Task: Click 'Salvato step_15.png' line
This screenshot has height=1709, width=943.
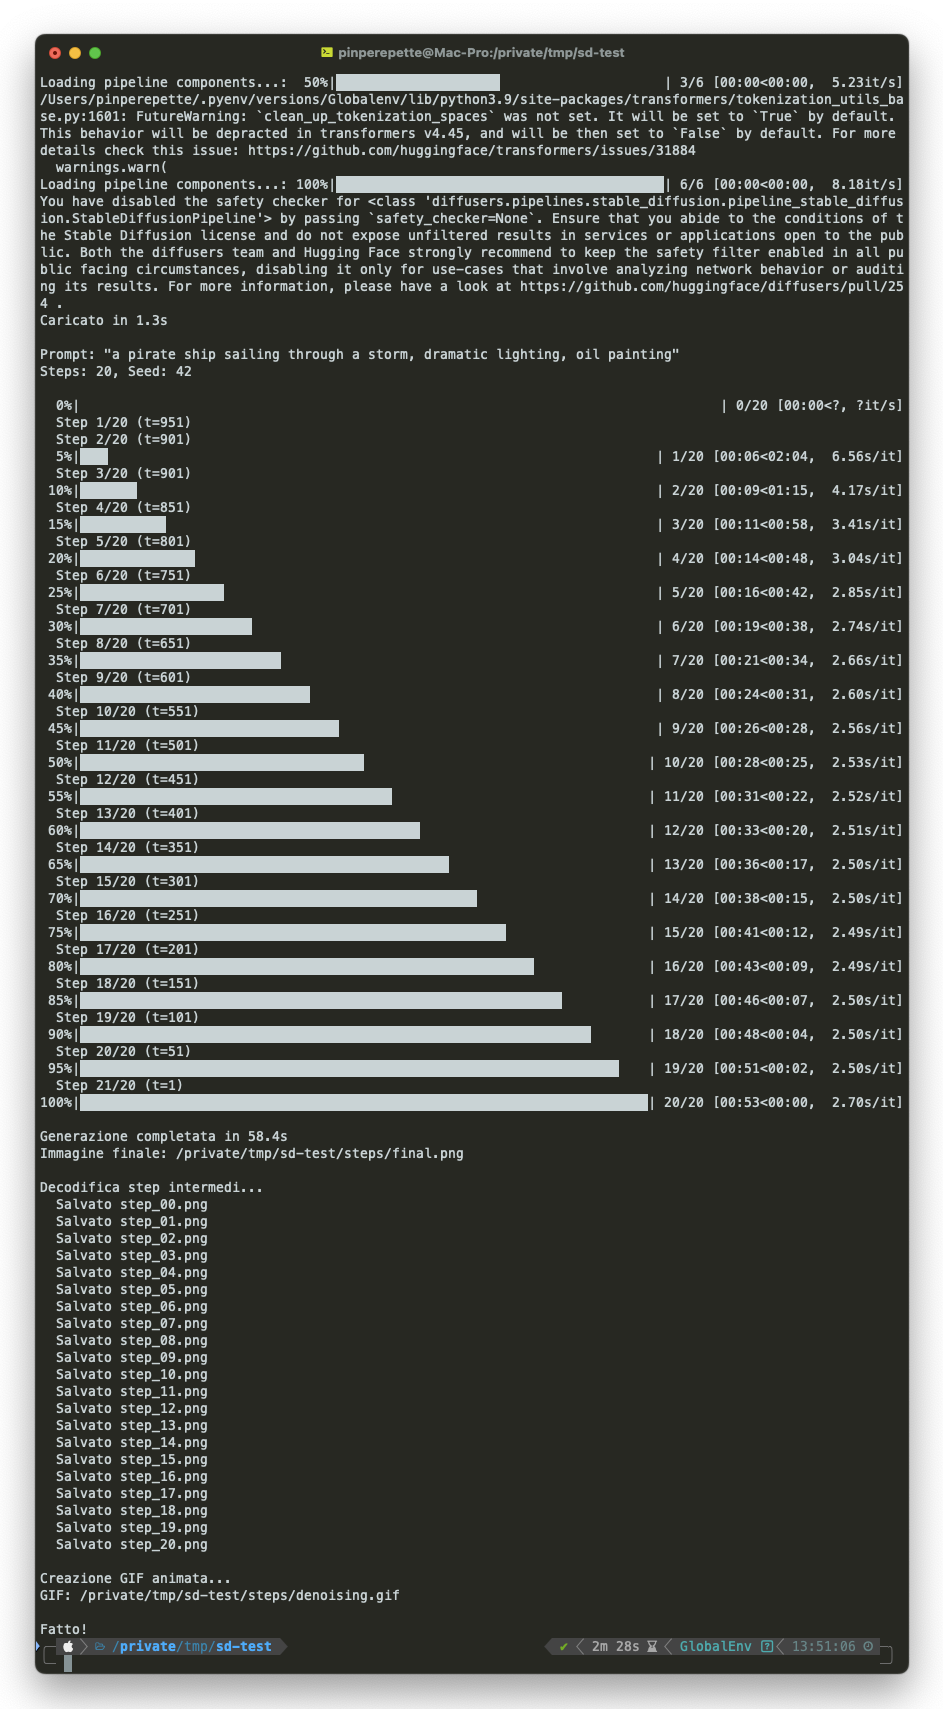Action: [x=132, y=1459]
